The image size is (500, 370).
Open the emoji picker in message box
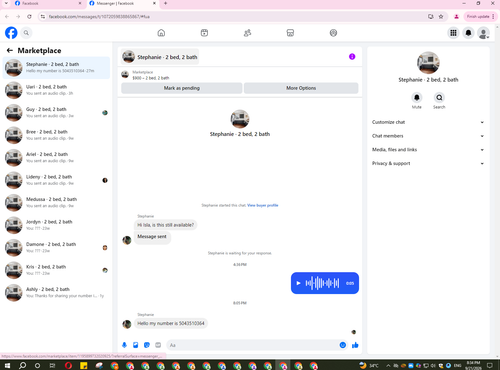343,345
